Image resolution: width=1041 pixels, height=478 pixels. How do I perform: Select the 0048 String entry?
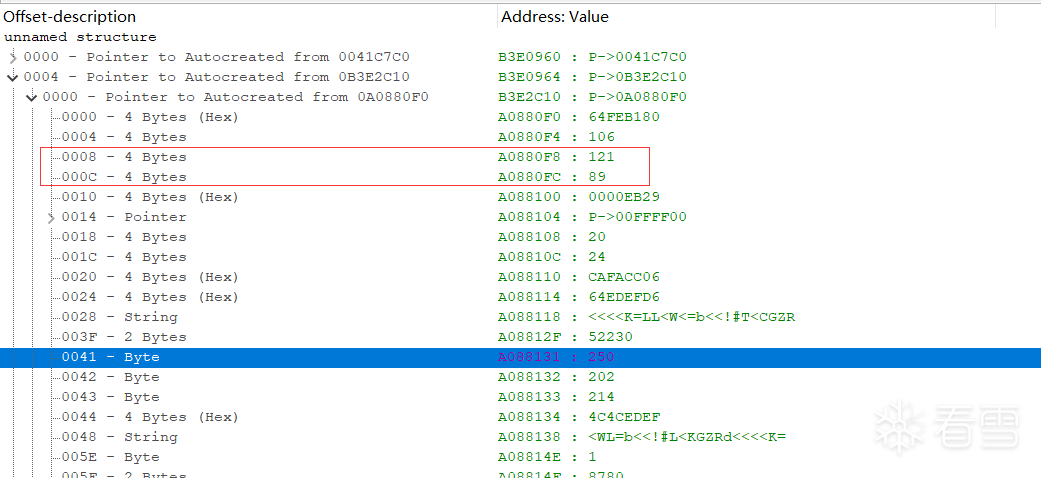(x=119, y=437)
